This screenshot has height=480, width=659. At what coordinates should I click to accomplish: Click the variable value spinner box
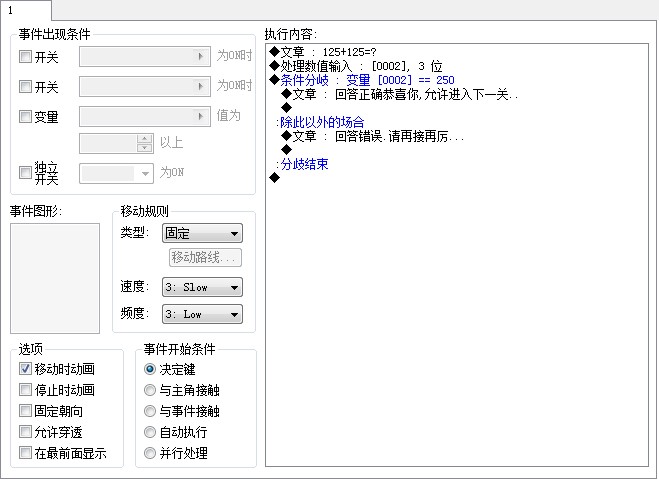[x=116, y=143]
